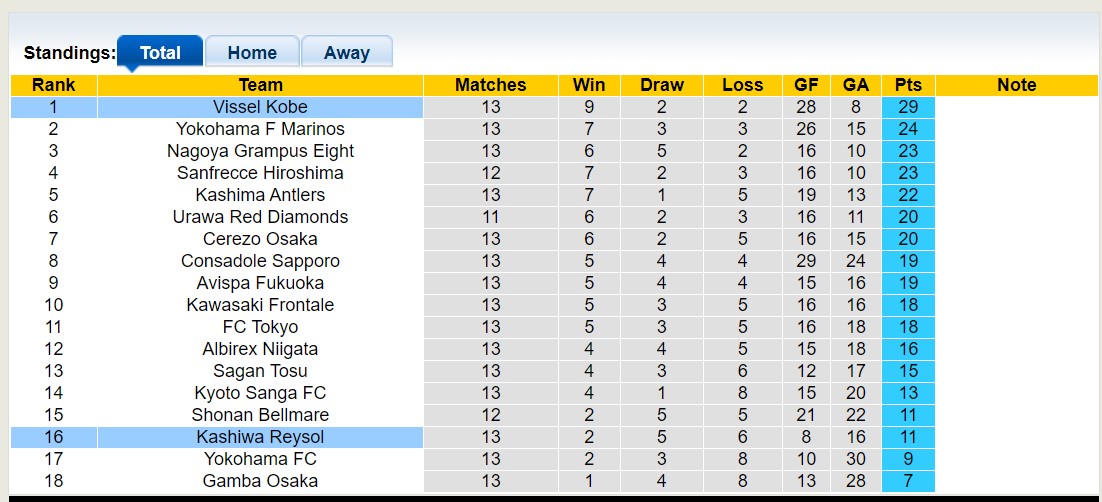Click the Pts column header
Image resolution: width=1102 pixels, height=502 pixels.
908,85
